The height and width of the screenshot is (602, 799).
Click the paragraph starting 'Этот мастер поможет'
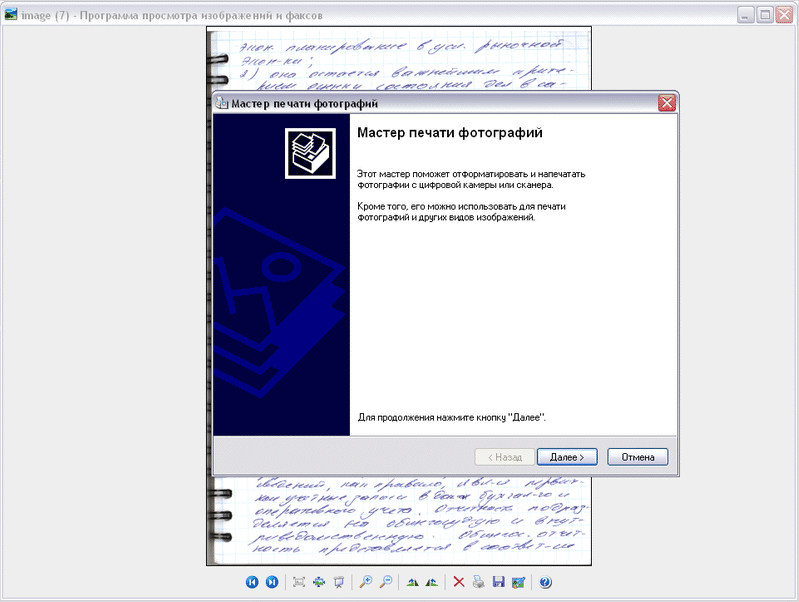(x=471, y=179)
